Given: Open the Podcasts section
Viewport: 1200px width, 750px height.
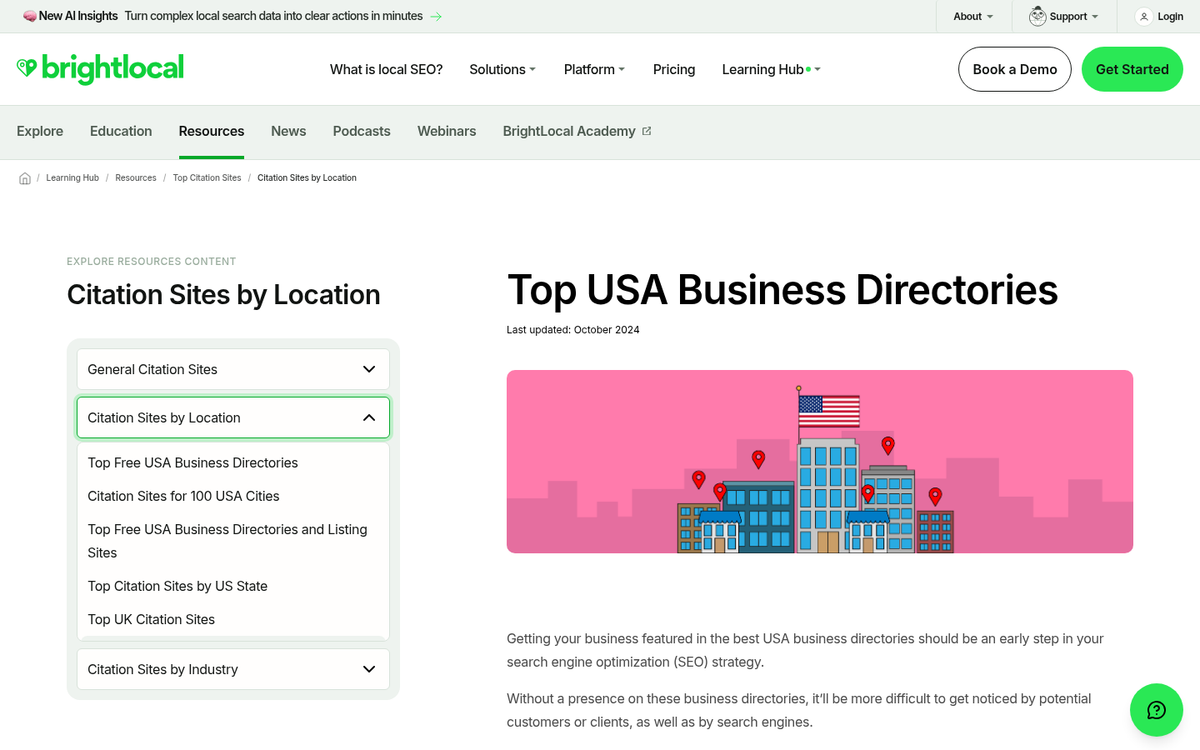Looking at the screenshot, I should point(361,131).
